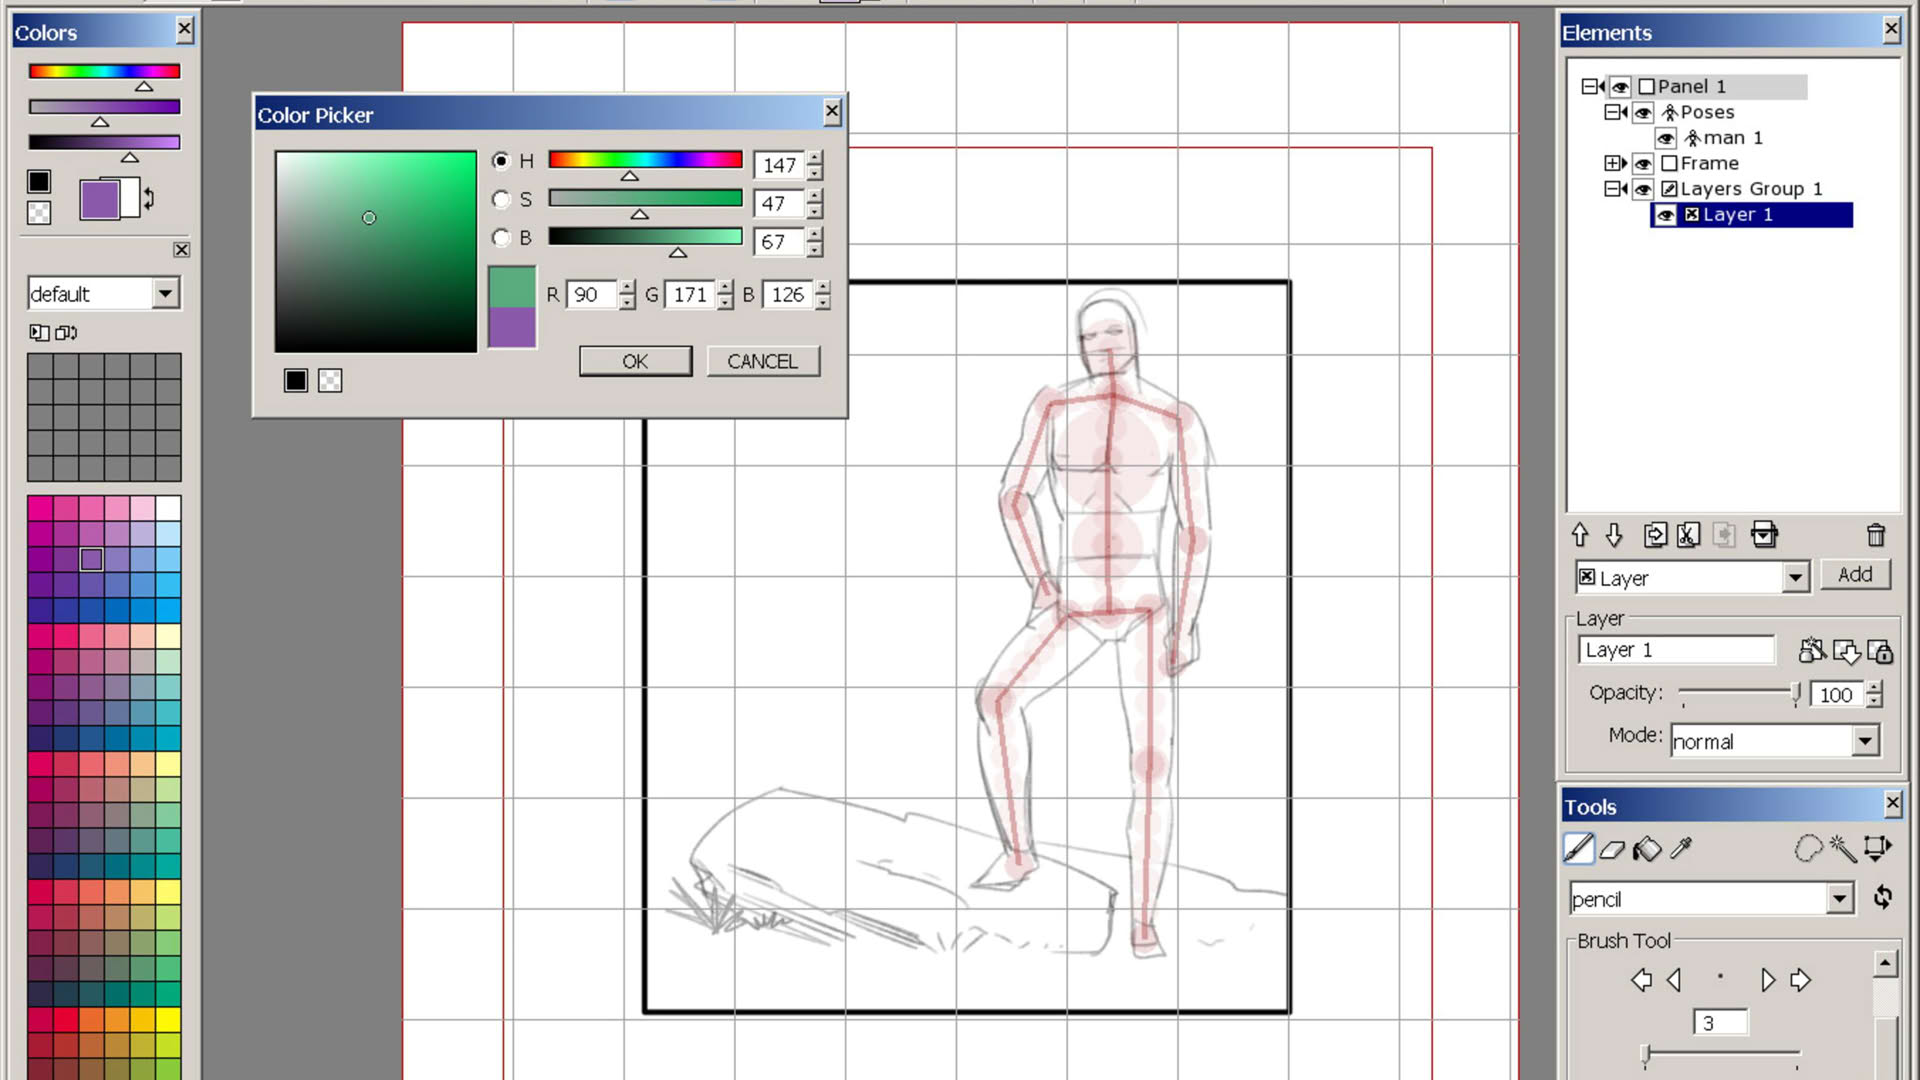Toggle visibility eye of Panel 1

coord(1620,87)
